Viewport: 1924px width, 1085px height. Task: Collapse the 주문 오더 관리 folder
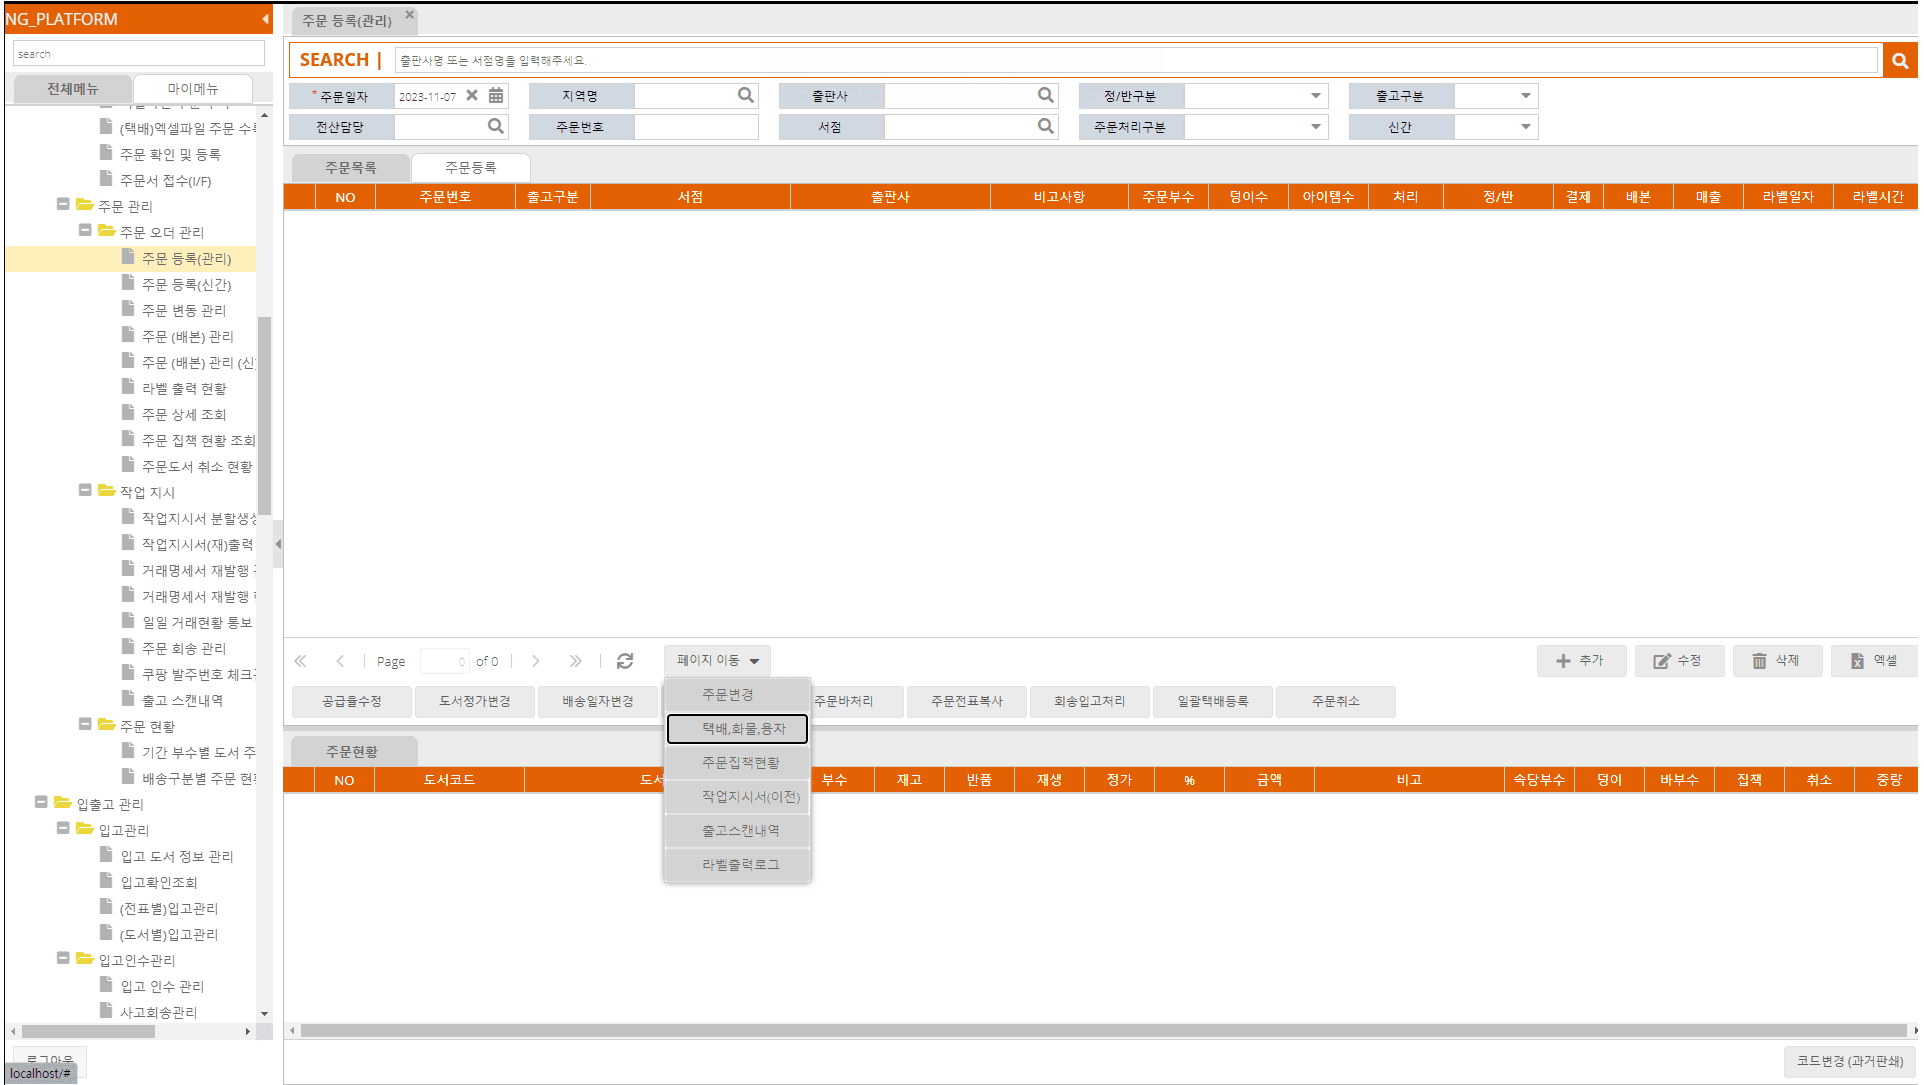pyautogui.click(x=85, y=231)
